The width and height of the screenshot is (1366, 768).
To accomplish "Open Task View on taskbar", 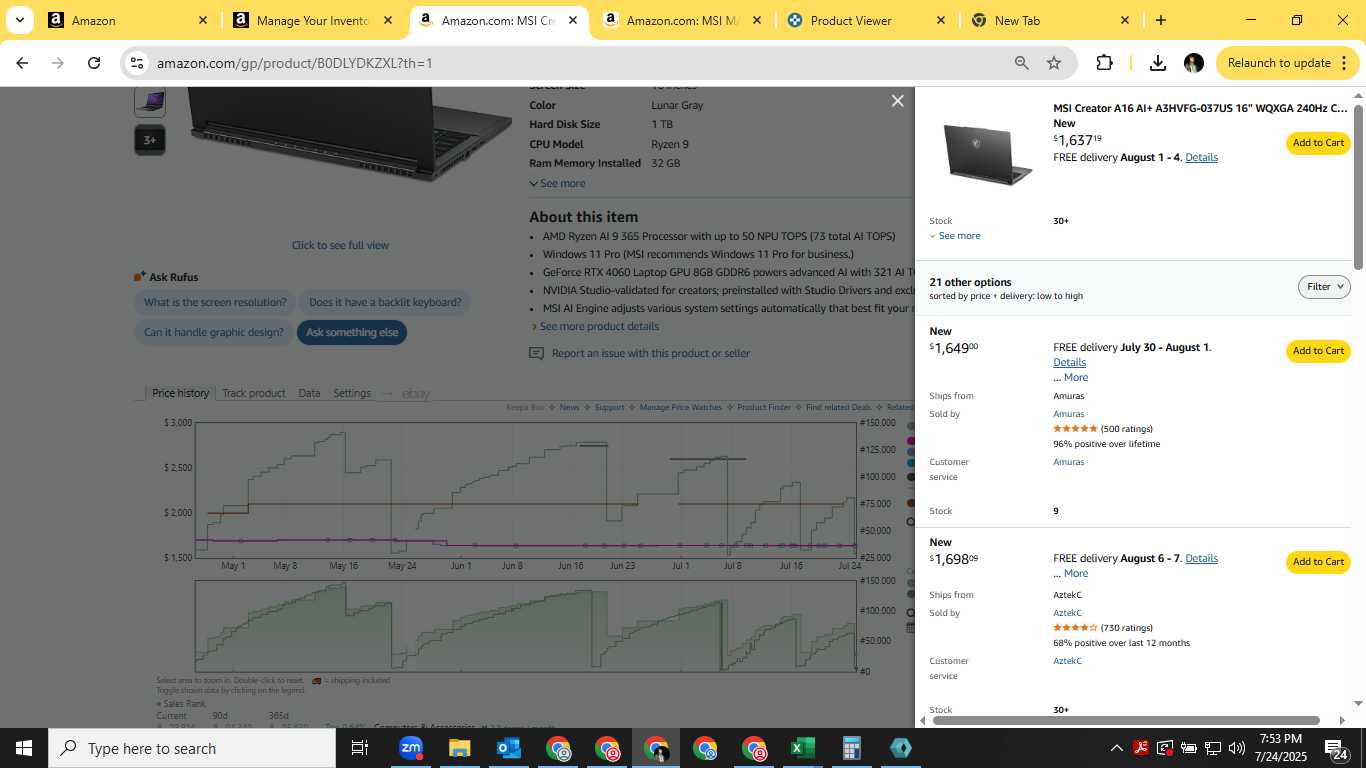I will point(360,748).
